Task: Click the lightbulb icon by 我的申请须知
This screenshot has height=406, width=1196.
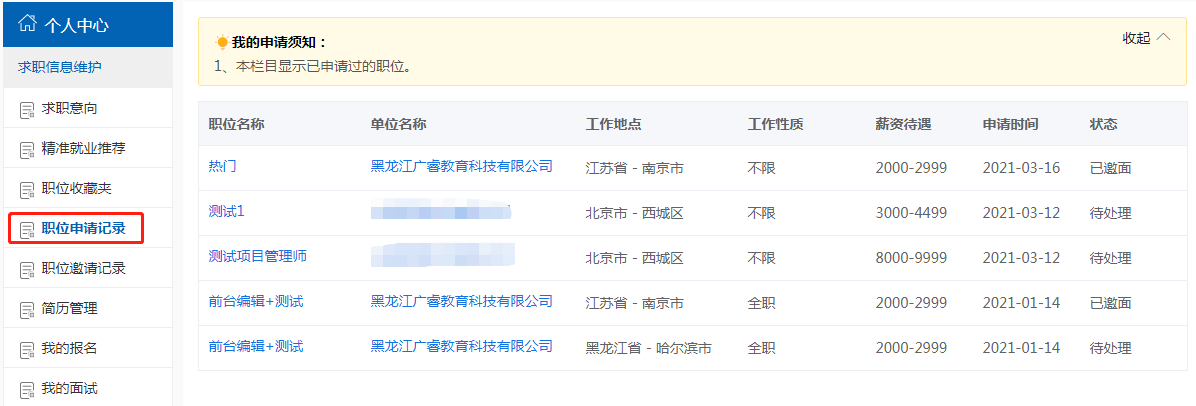Action: (222, 42)
